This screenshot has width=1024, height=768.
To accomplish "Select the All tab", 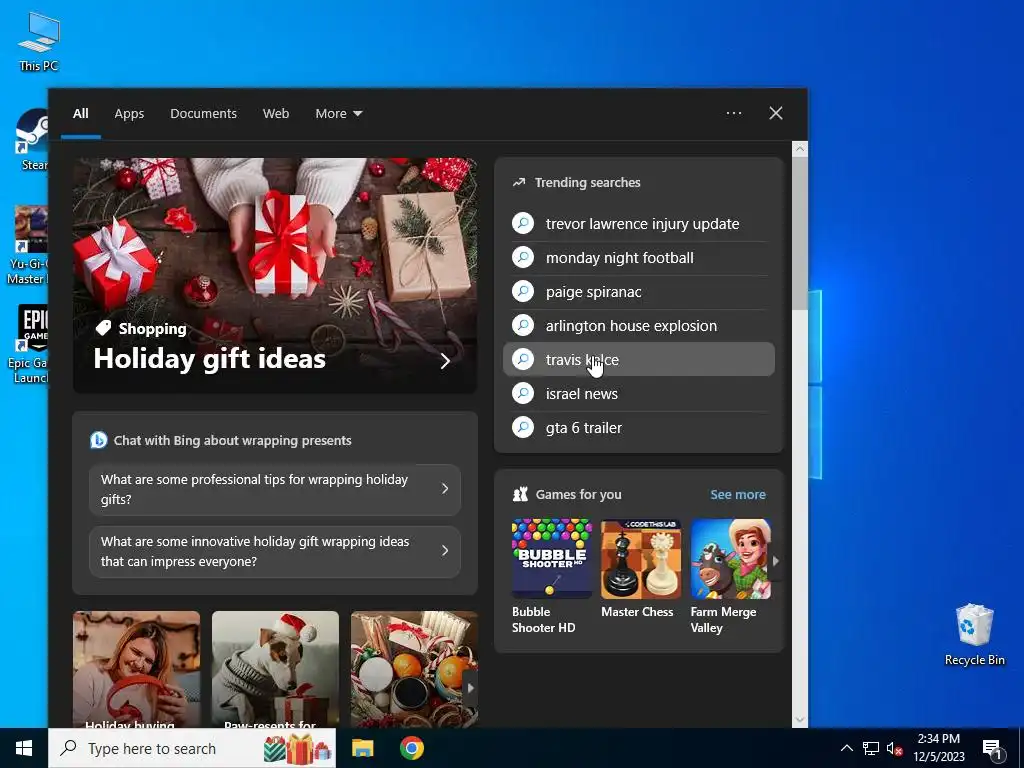I will [80, 114].
